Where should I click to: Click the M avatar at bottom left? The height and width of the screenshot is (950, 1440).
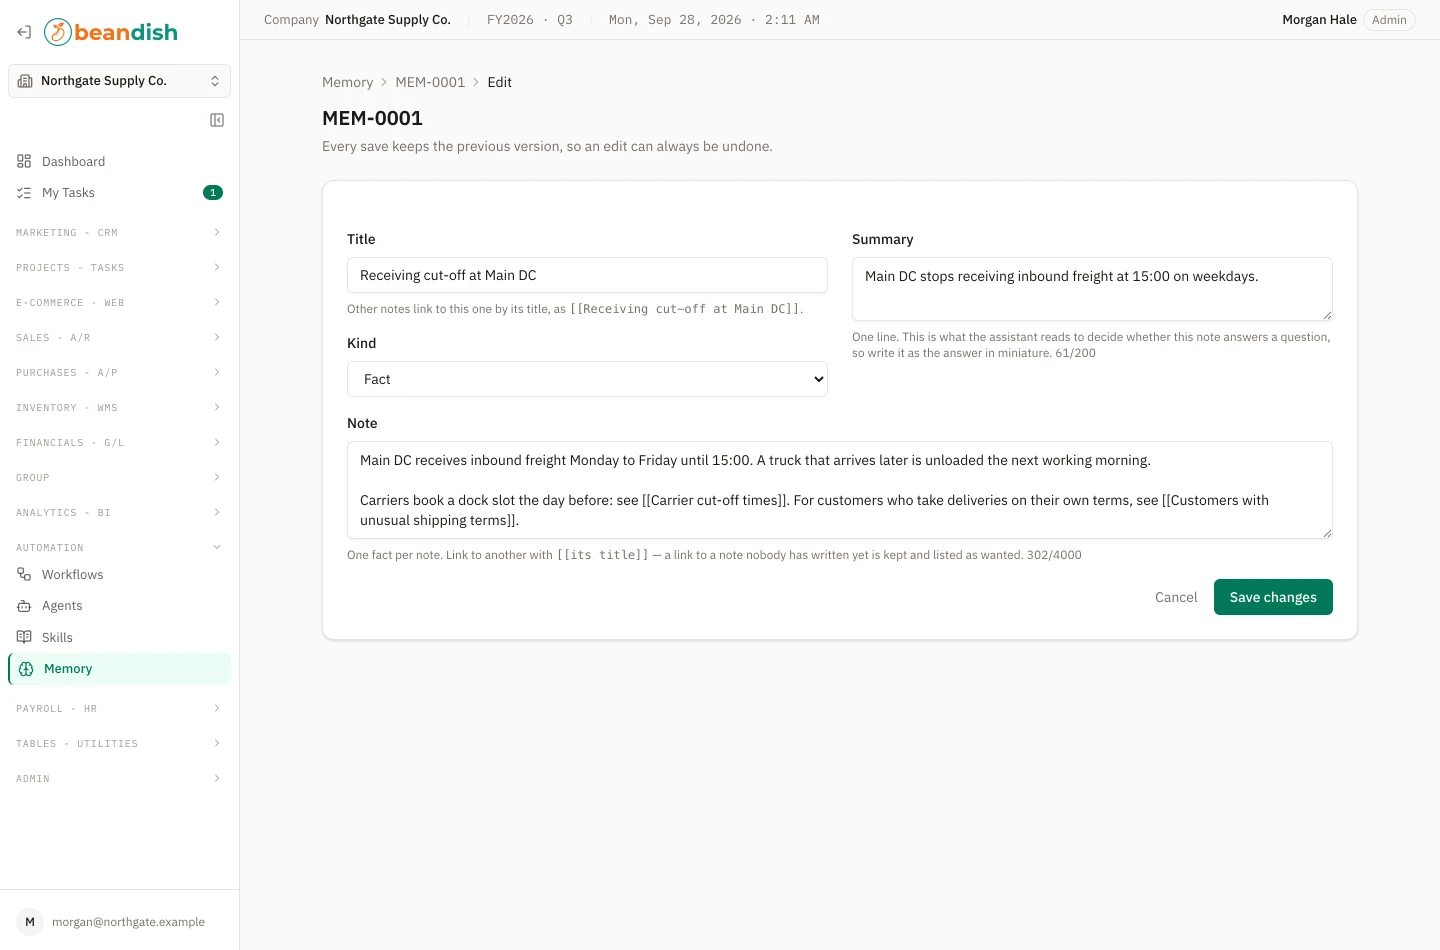(x=30, y=922)
